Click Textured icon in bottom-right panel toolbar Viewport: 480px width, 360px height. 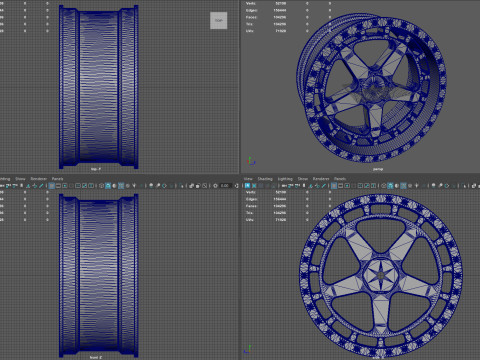click(410, 186)
